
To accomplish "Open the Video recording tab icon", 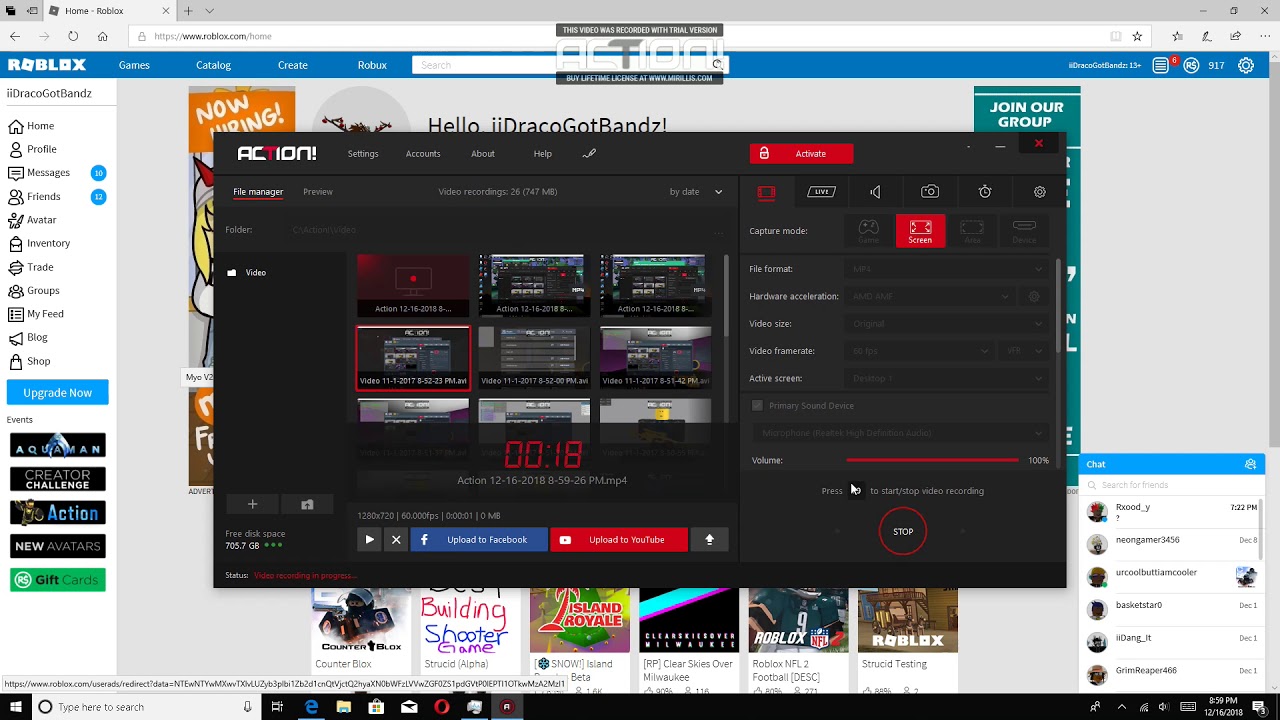I will (x=766, y=192).
